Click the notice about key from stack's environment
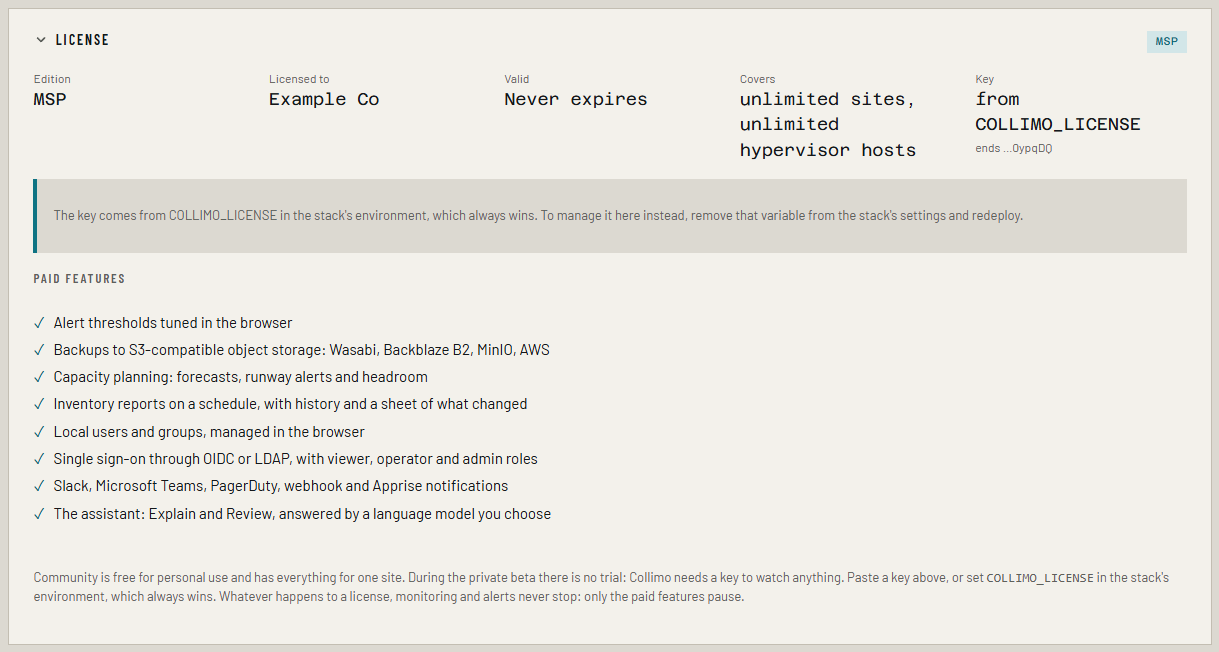The image size is (1219, 652). [610, 216]
